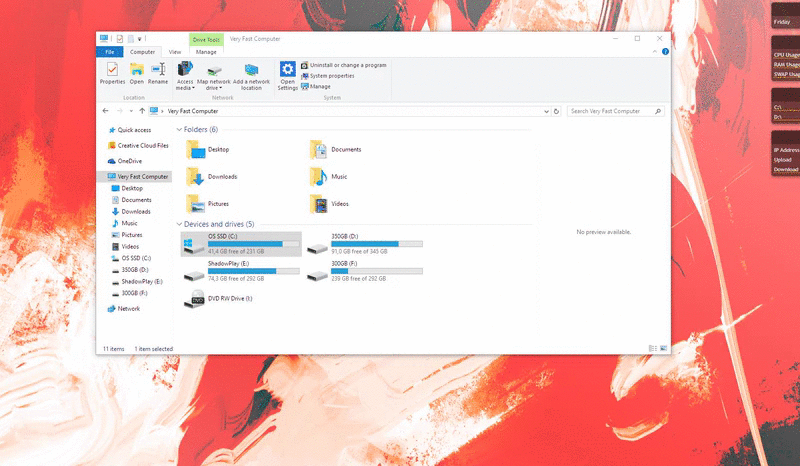Viewport: 800px width, 466px height.
Task: Select the Desktop folder in main pane
Action: point(208,150)
